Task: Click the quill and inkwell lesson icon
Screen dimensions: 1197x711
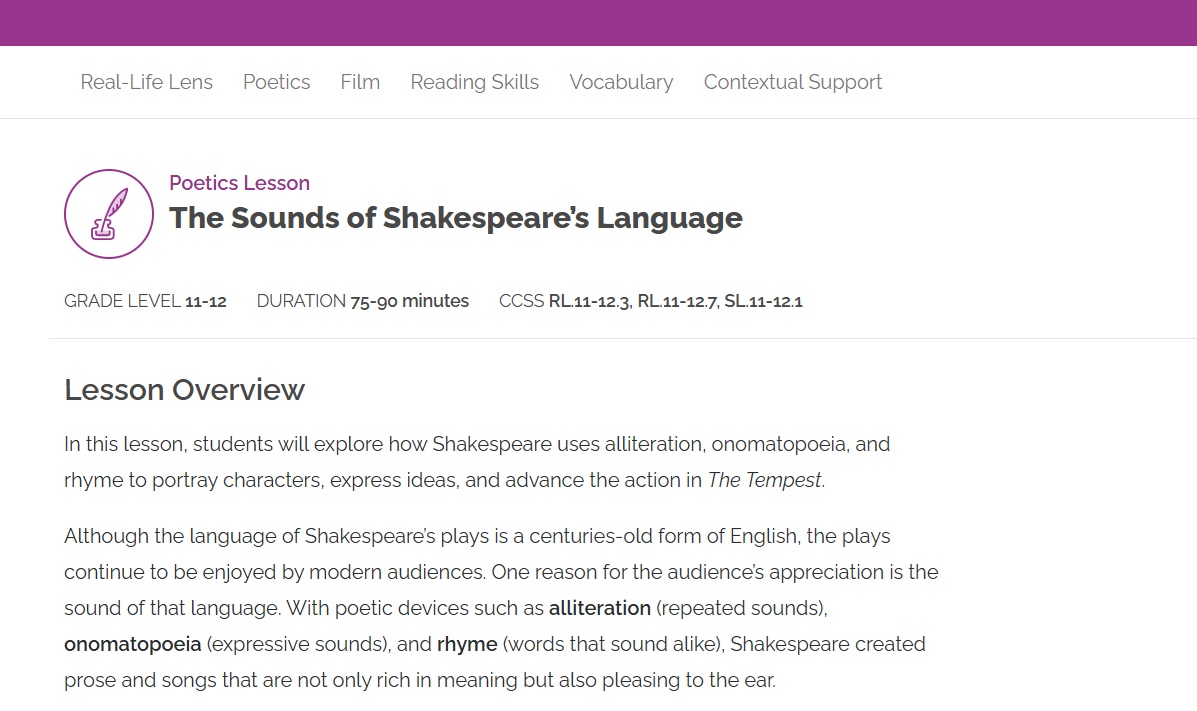Action: (x=109, y=214)
